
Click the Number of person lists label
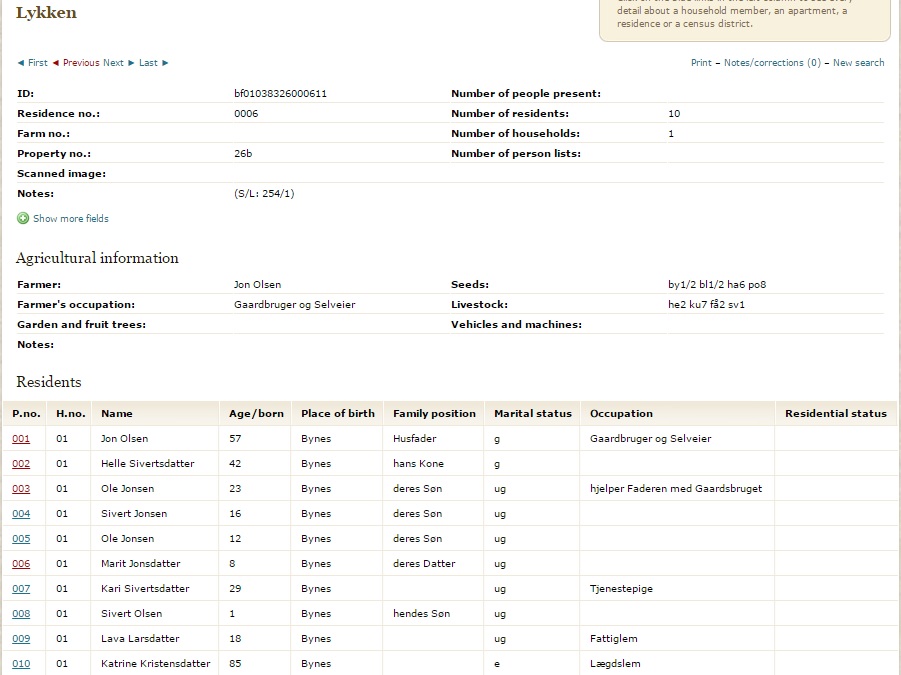[516, 153]
